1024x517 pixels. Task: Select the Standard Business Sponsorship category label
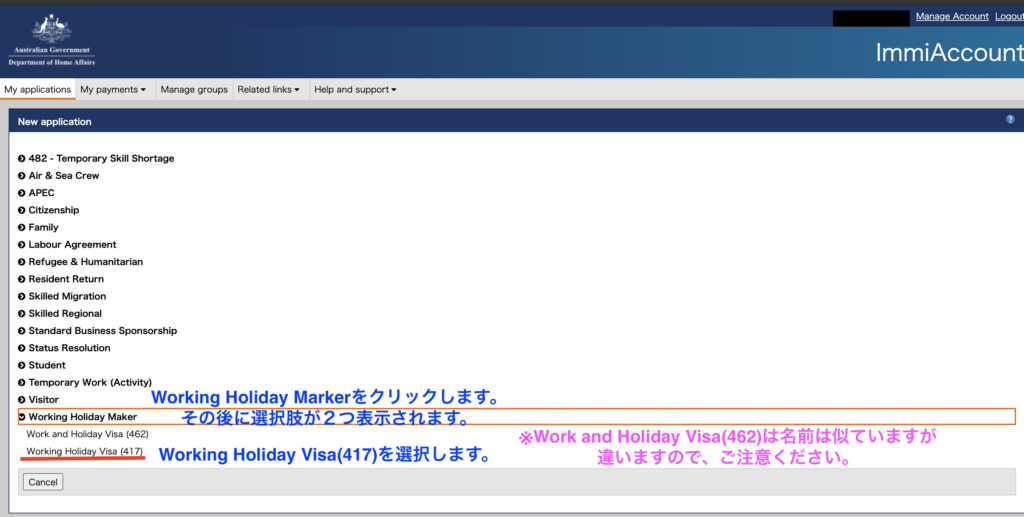(103, 331)
